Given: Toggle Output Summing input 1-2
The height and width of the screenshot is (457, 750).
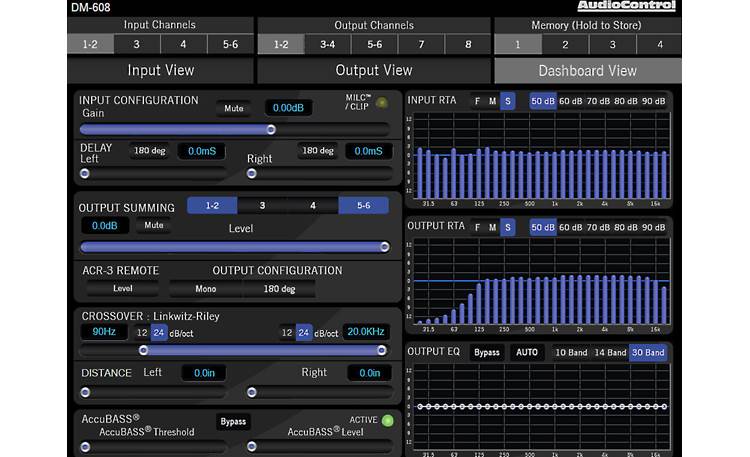Looking at the screenshot, I should point(212,205).
